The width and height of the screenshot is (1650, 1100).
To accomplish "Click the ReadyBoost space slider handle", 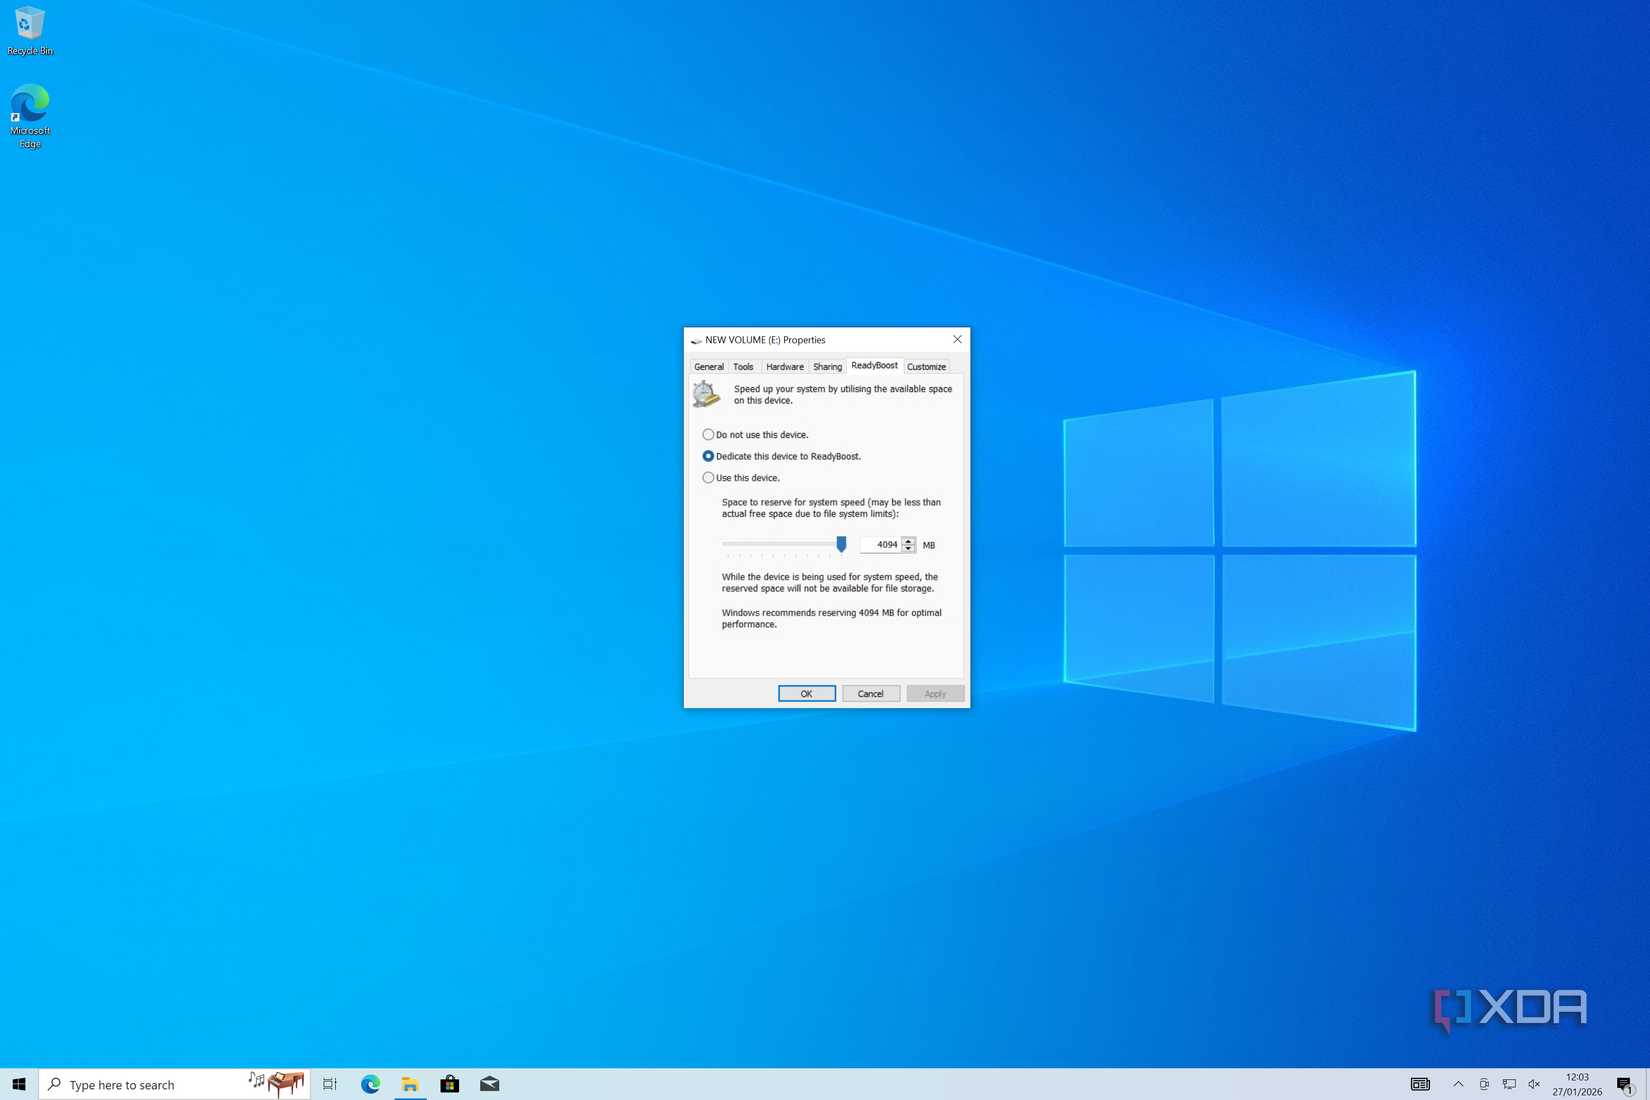I will click(x=841, y=544).
